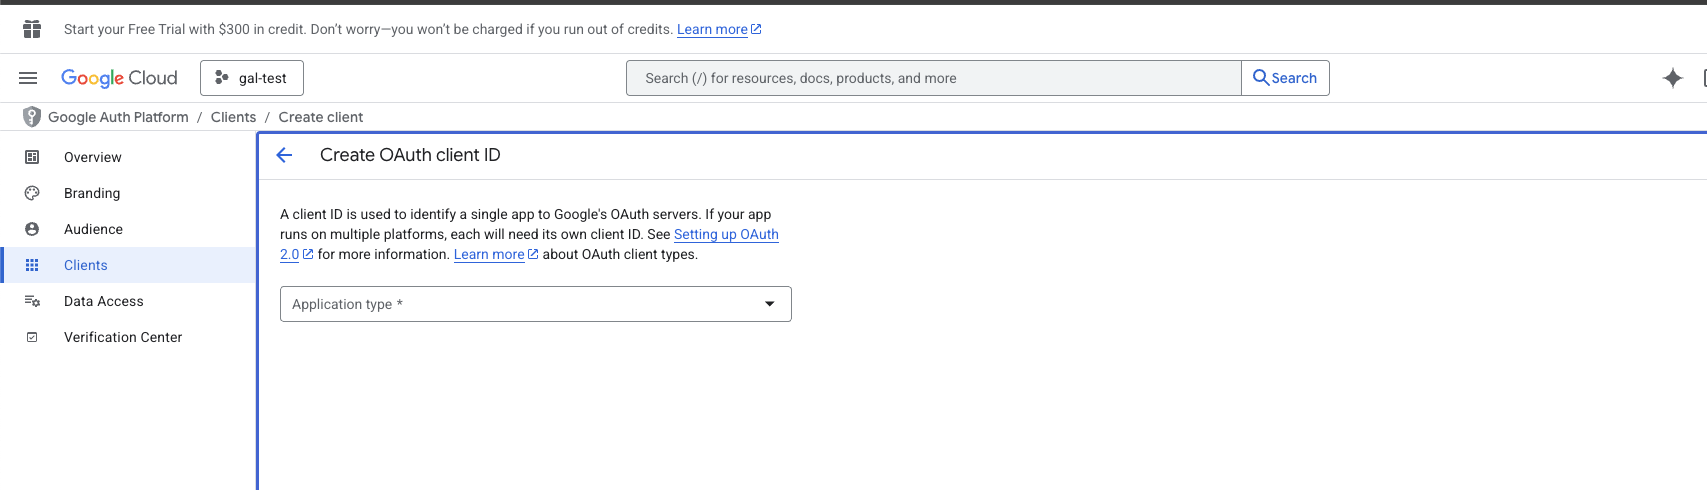
Task: Open Overview in the sidebar
Action: (128, 157)
